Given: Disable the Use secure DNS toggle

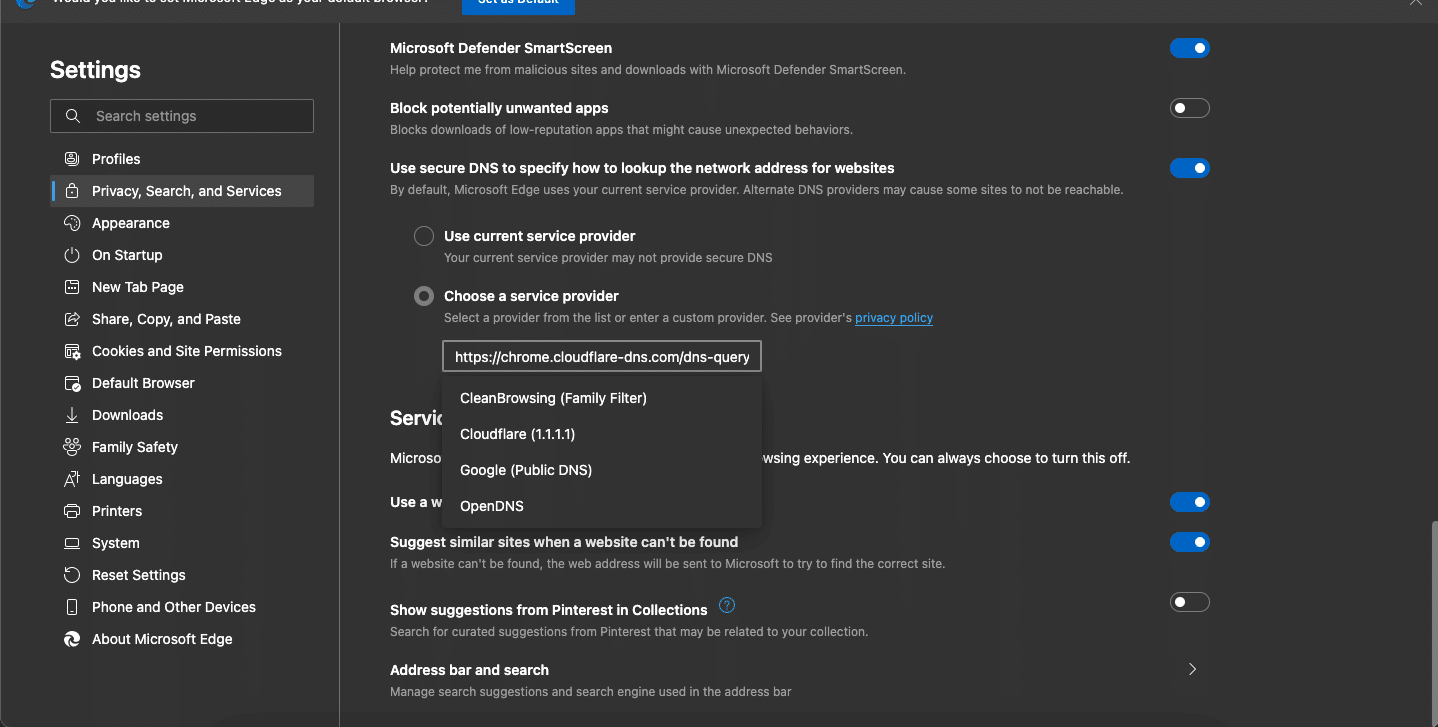Looking at the screenshot, I should coord(1190,168).
